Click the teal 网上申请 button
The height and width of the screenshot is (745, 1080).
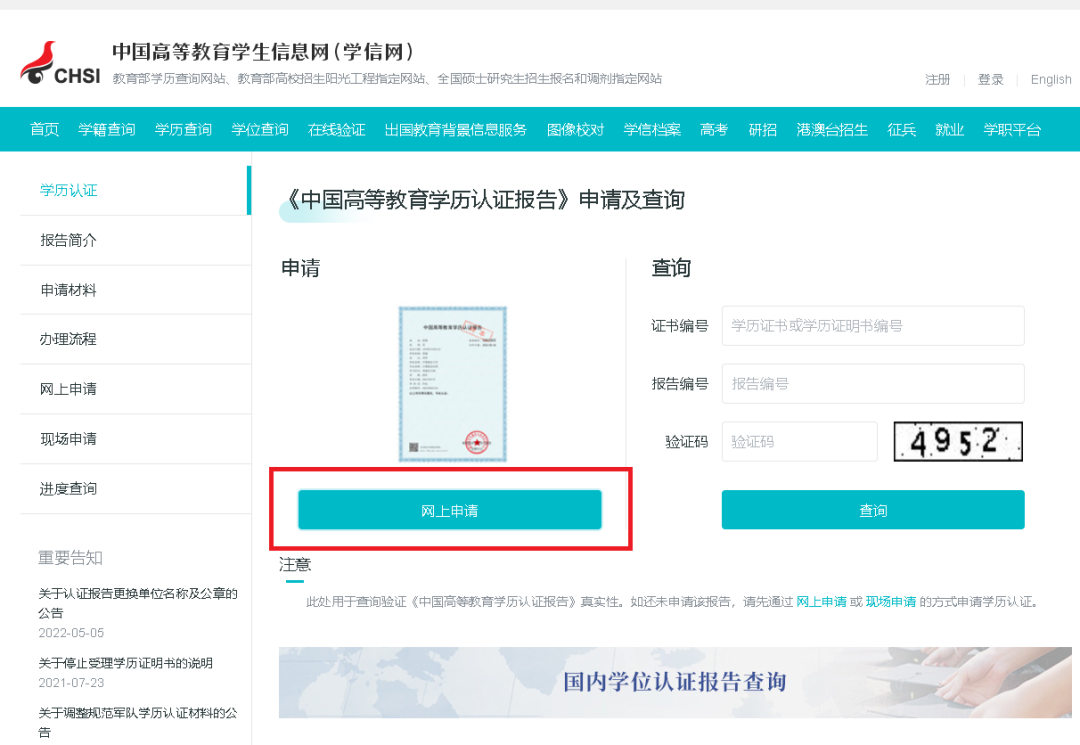point(449,510)
